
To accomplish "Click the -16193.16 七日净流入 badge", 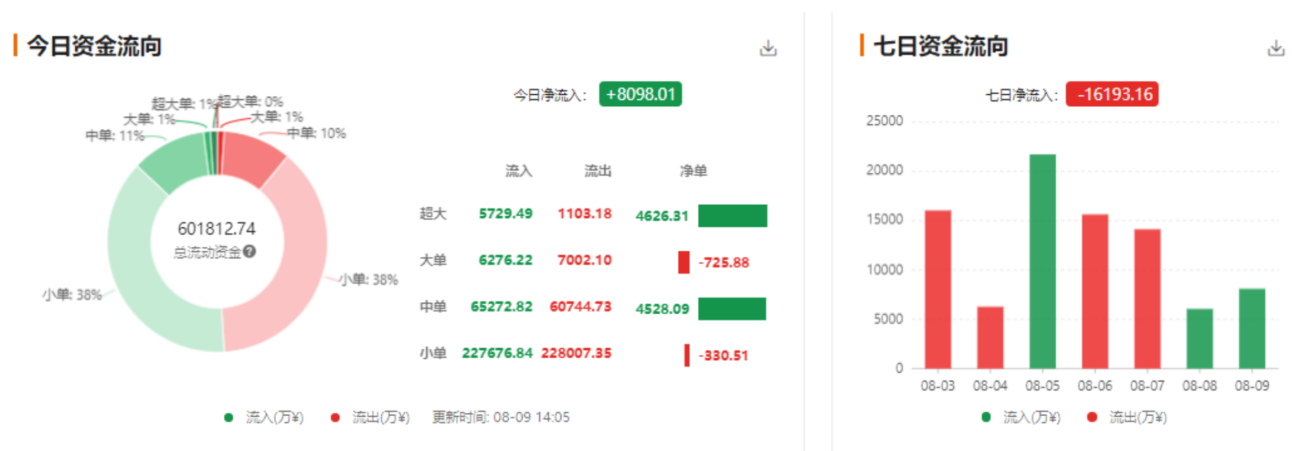I will 1112,95.
